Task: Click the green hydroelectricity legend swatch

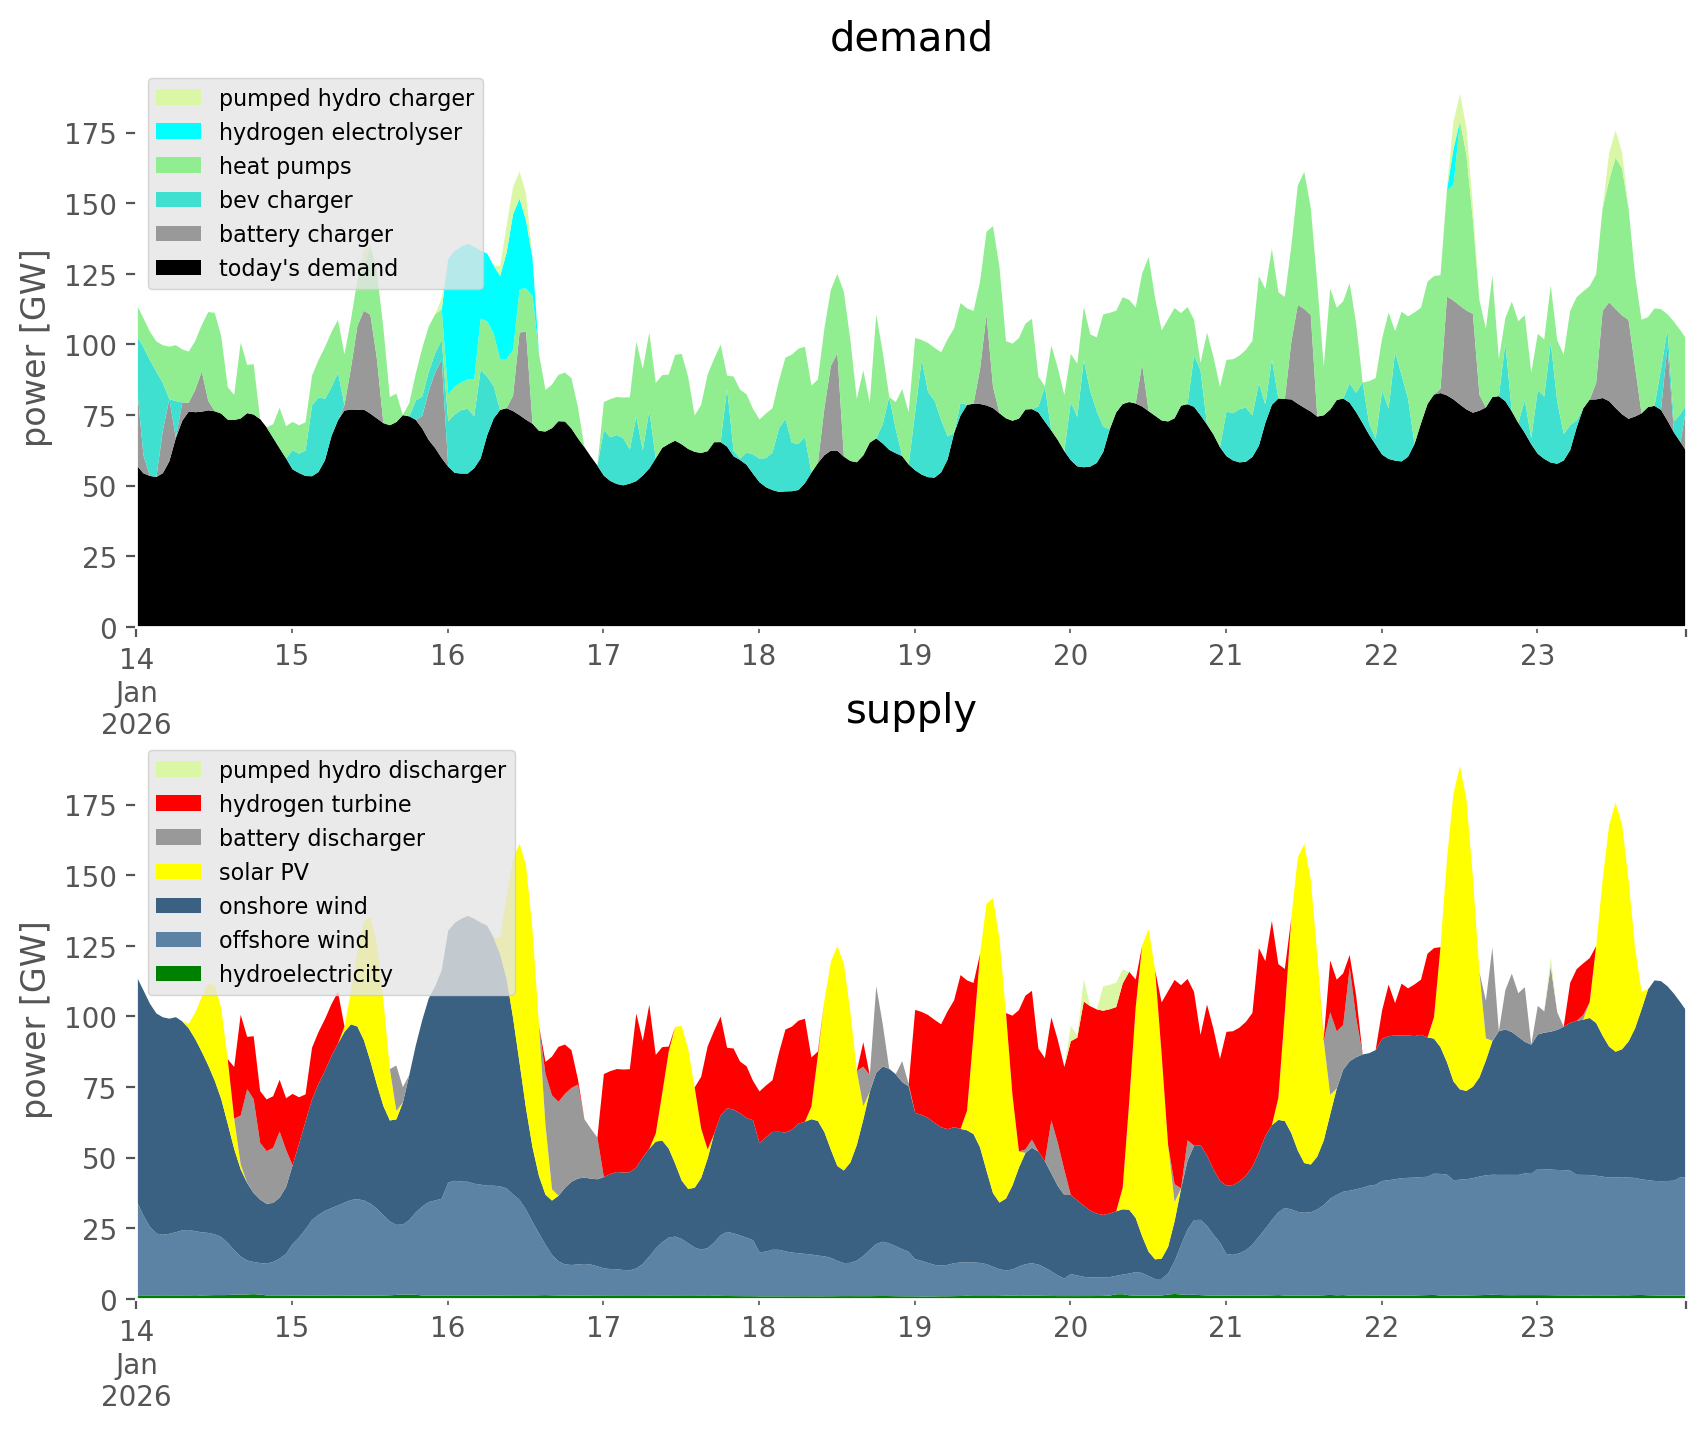Action: coord(179,974)
